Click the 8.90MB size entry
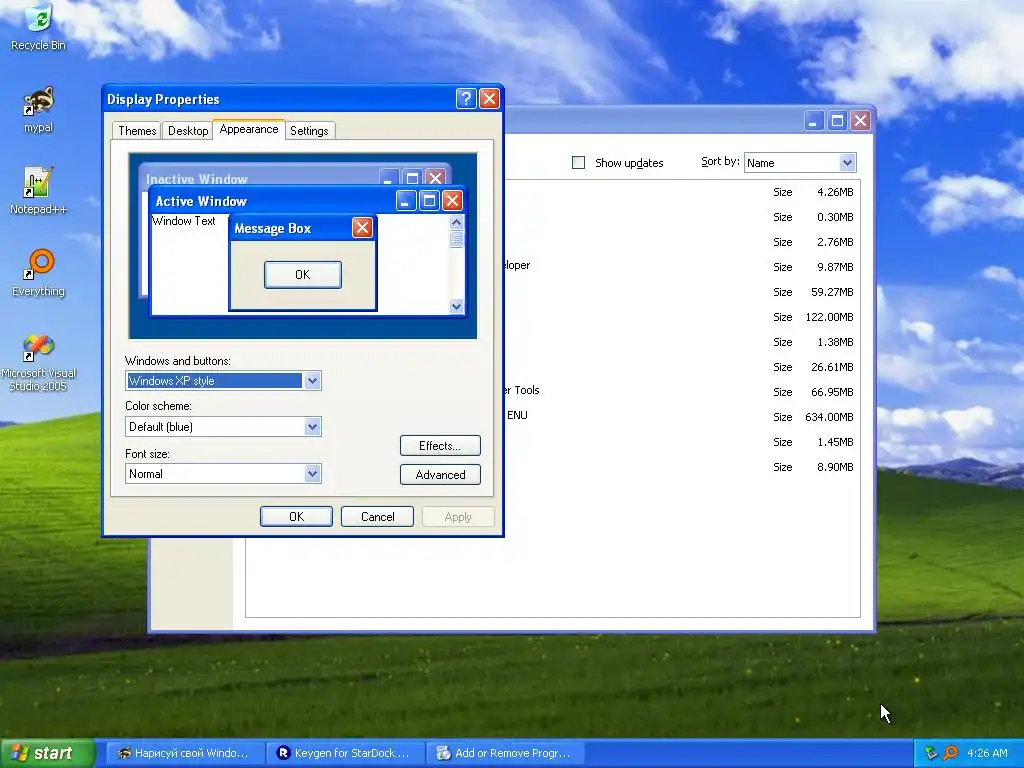This screenshot has width=1024, height=768. click(x=835, y=467)
